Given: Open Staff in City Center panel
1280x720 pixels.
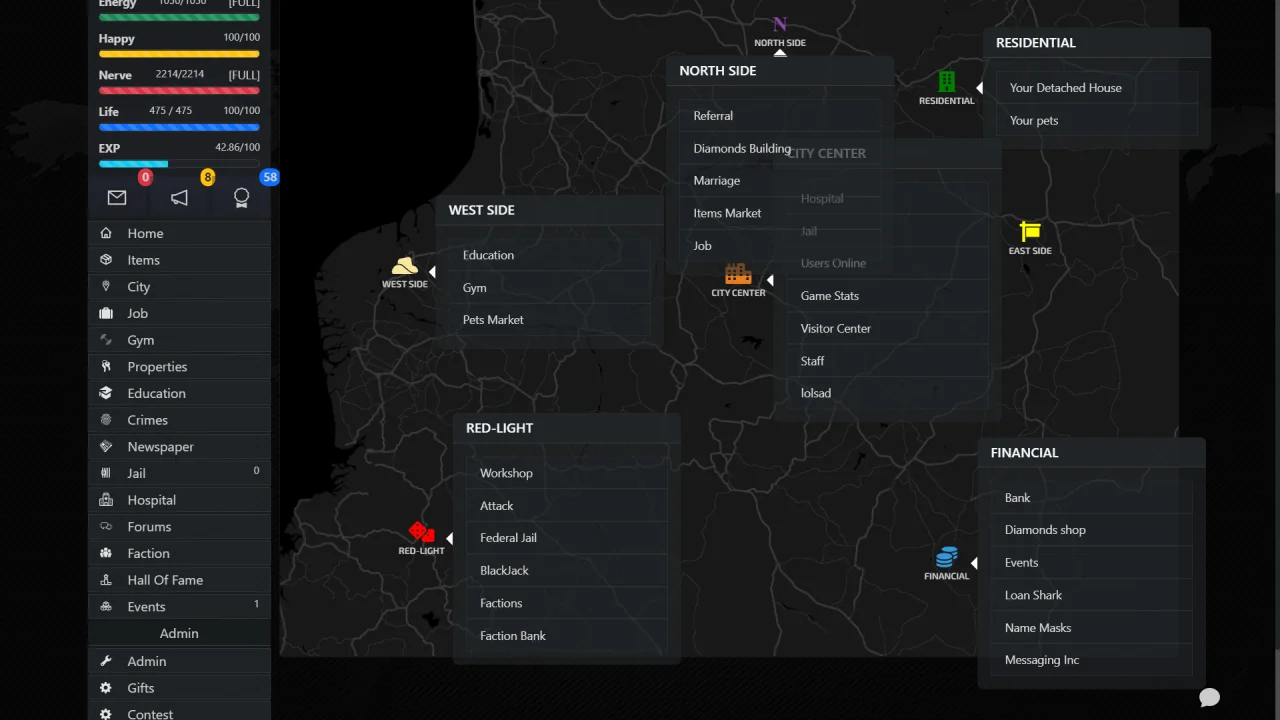Looking at the screenshot, I should coord(887,361).
